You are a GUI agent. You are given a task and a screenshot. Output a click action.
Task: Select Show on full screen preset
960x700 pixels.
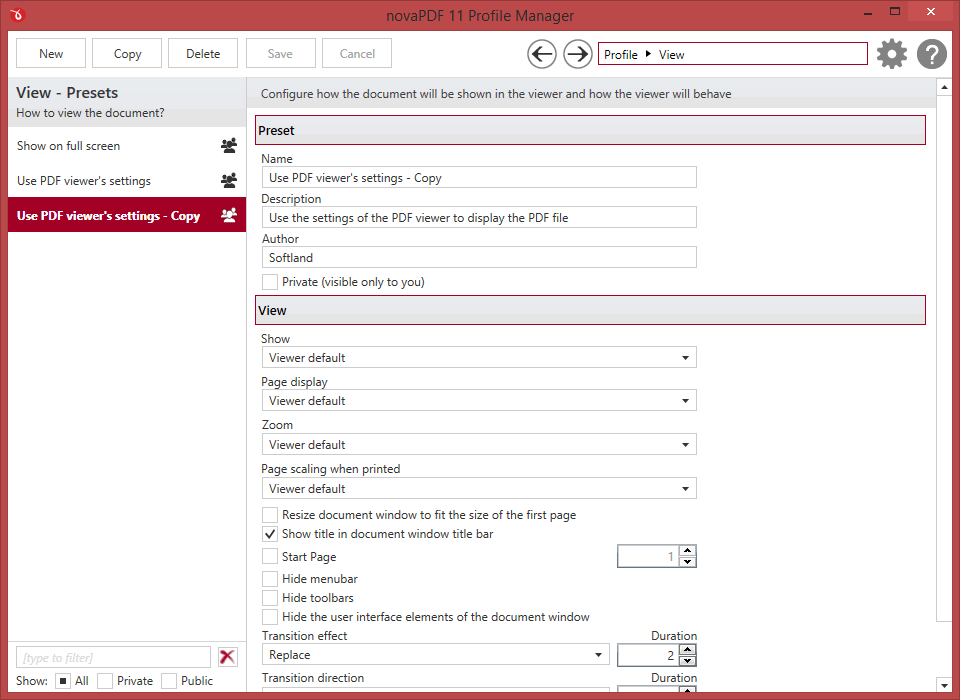coord(127,146)
